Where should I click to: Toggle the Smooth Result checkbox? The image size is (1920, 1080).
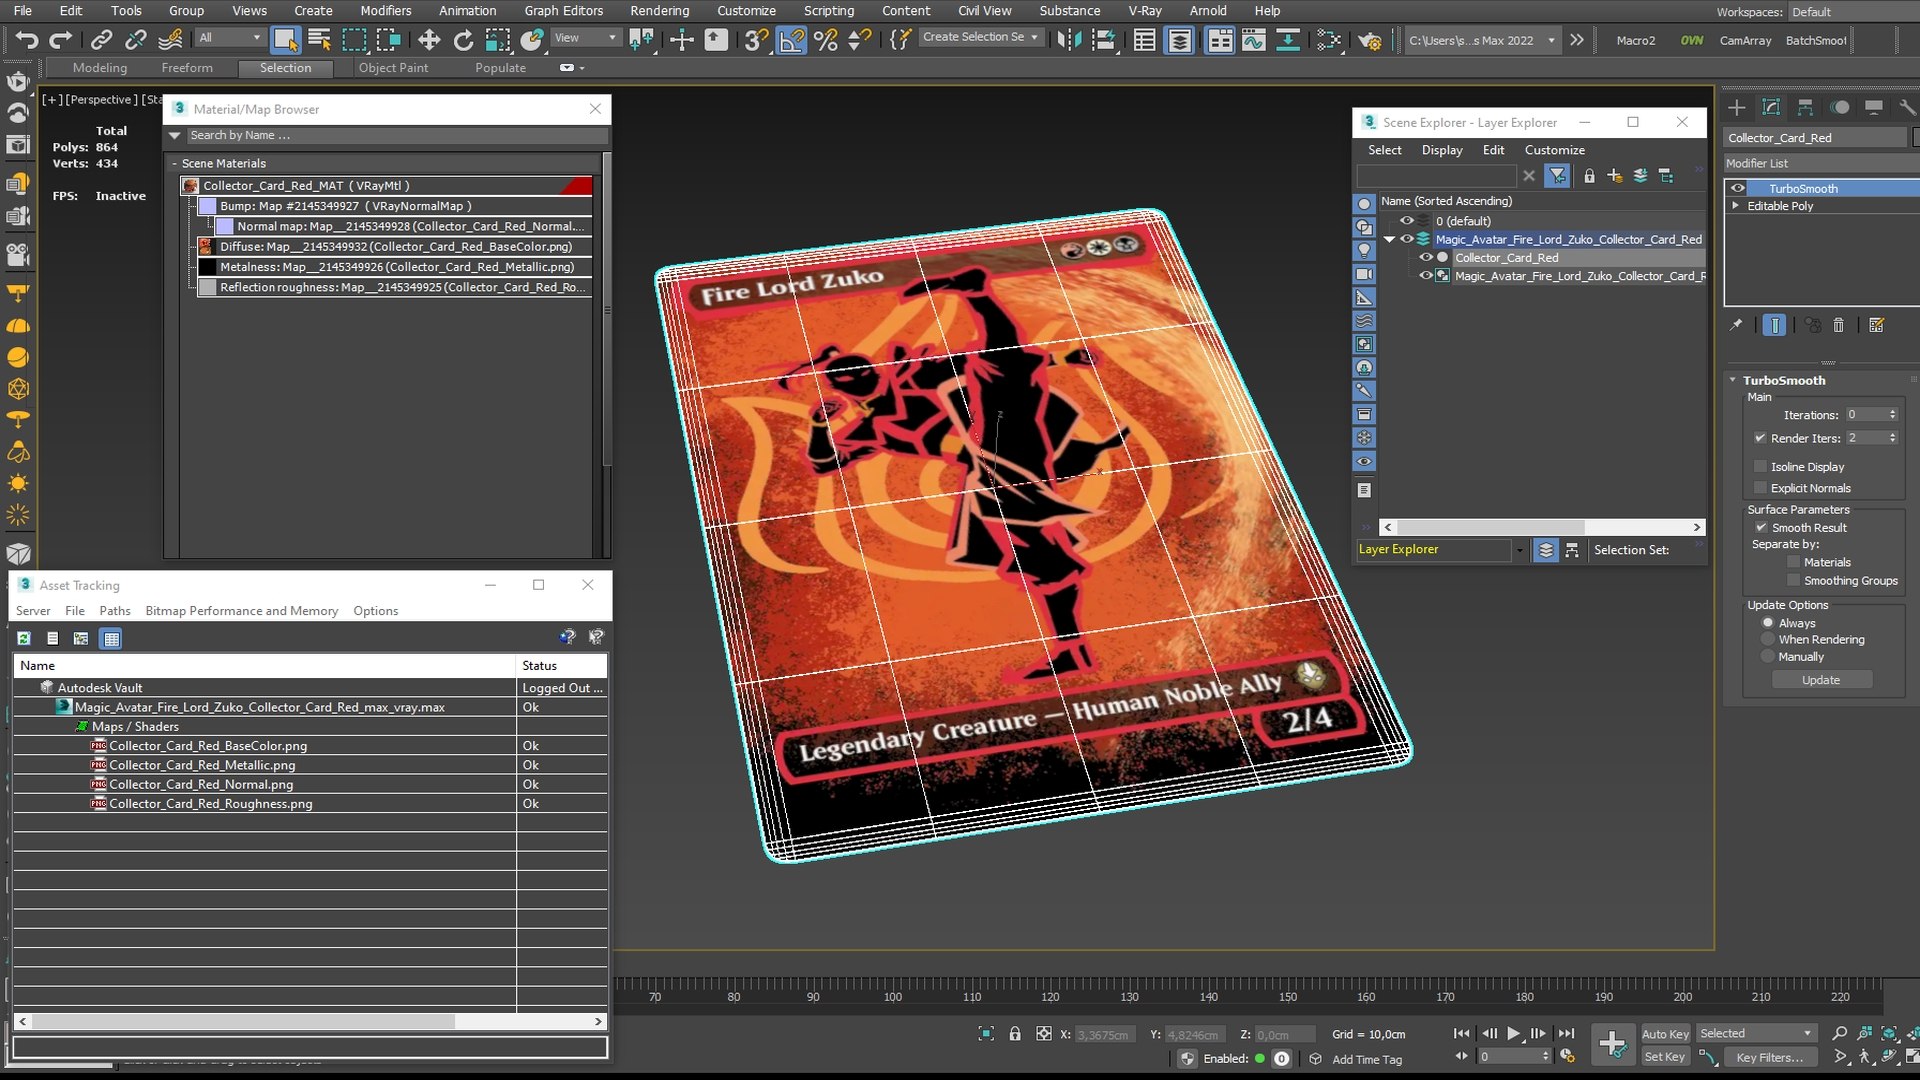point(1761,527)
